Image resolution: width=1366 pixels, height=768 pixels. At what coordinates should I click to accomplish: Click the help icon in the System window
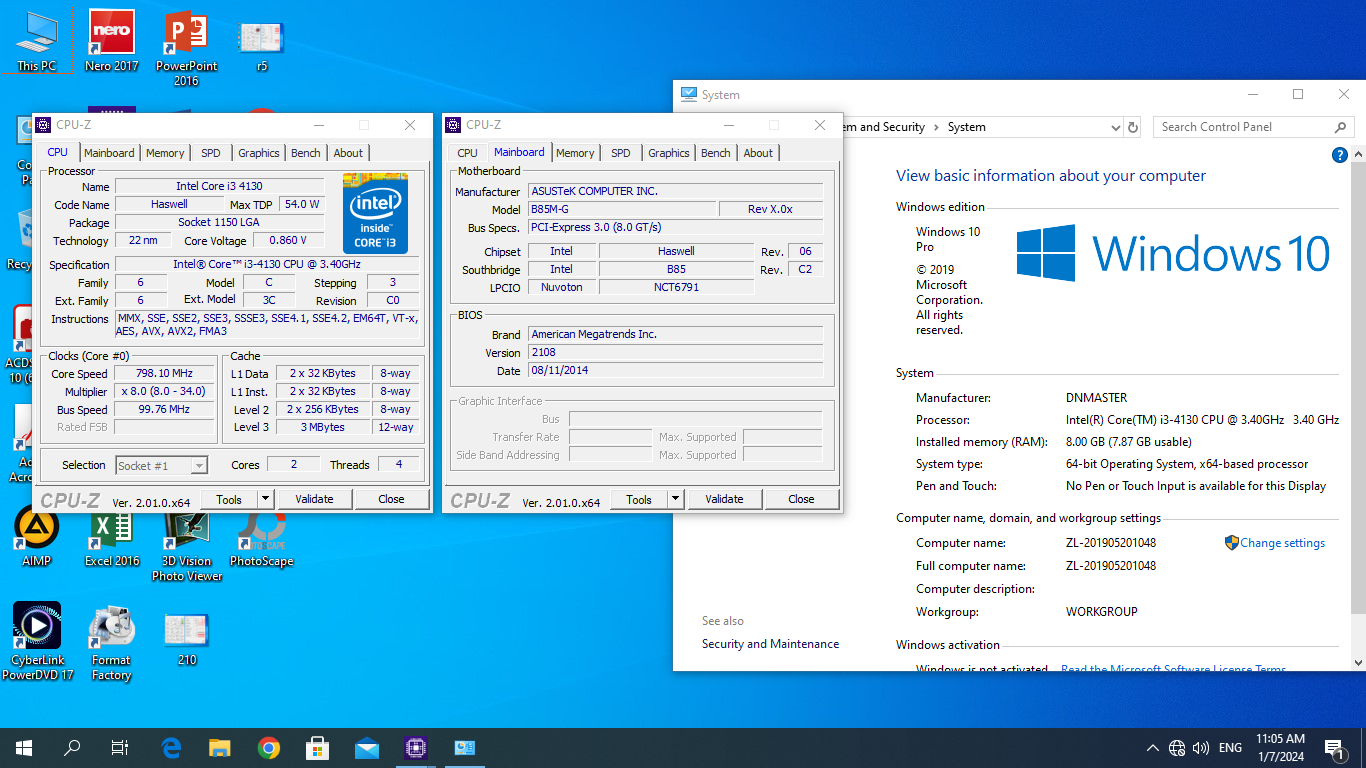tap(1340, 155)
